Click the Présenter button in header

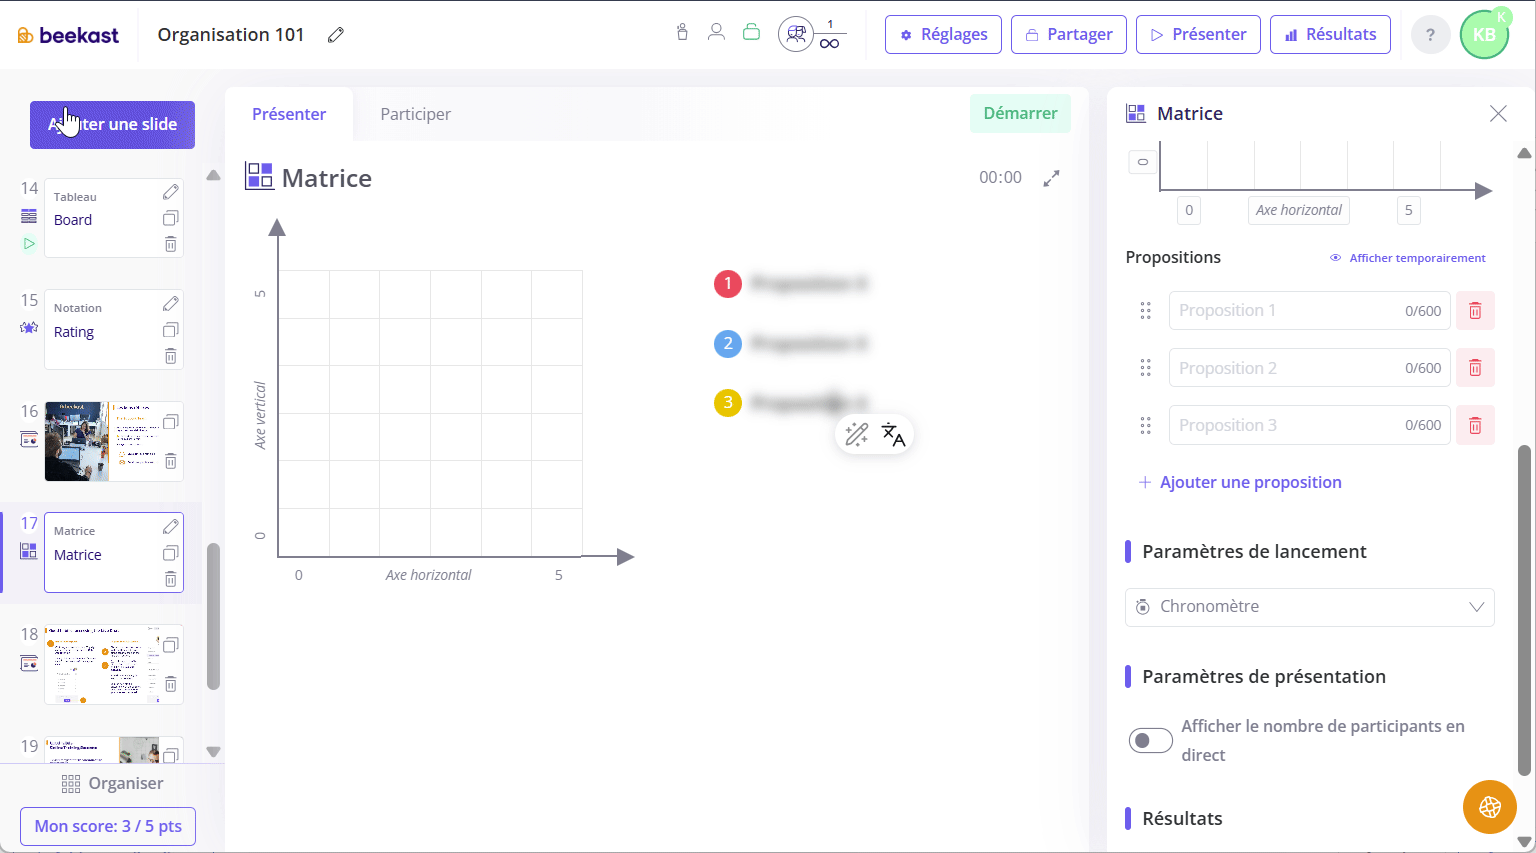(x=1198, y=35)
